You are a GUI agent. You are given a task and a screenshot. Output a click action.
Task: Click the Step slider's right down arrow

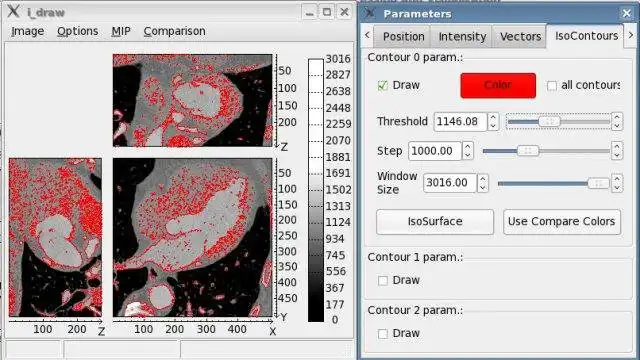[x=617, y=156]
